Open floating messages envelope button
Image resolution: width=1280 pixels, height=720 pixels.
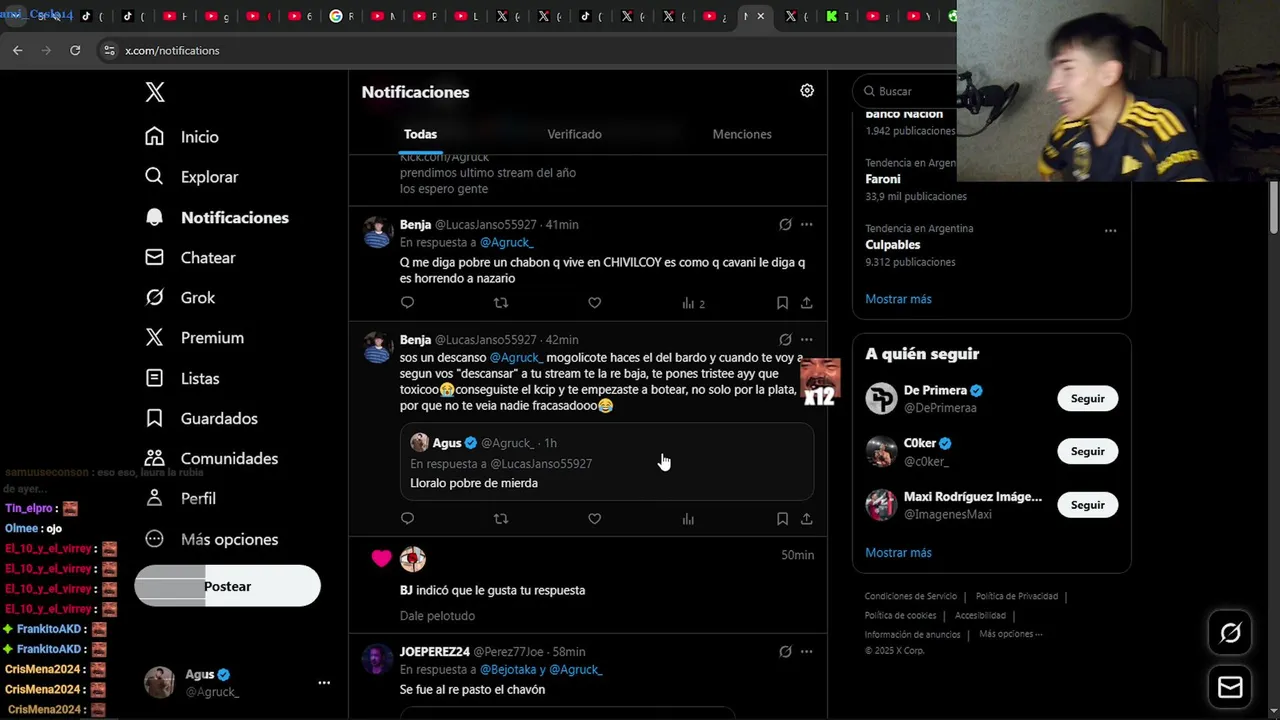pyautogui.click(x=1230, y=688)
